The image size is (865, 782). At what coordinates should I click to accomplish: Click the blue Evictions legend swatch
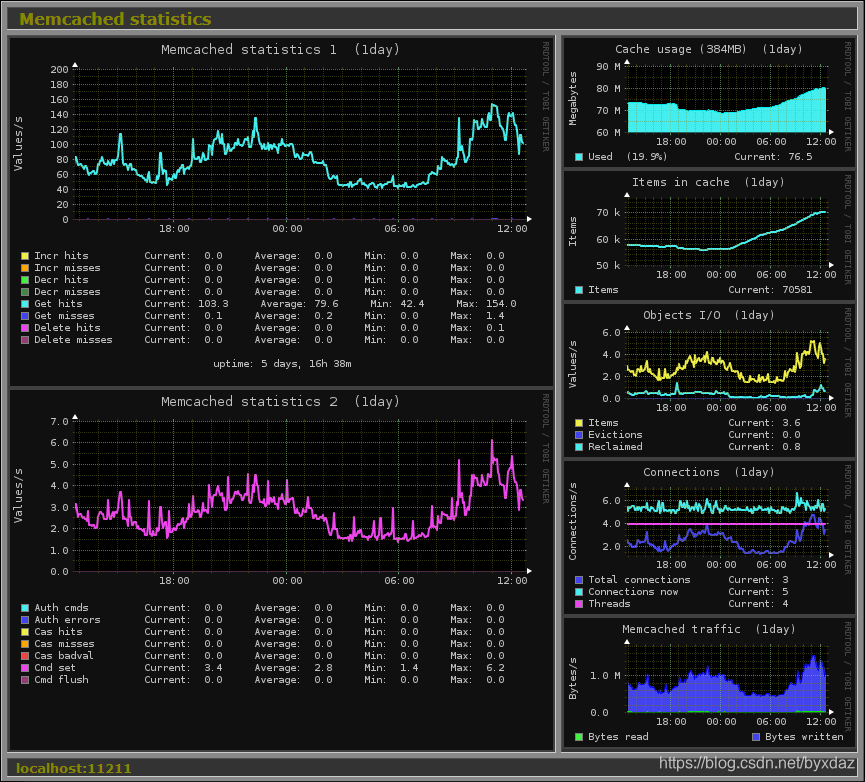pos(579,435)
